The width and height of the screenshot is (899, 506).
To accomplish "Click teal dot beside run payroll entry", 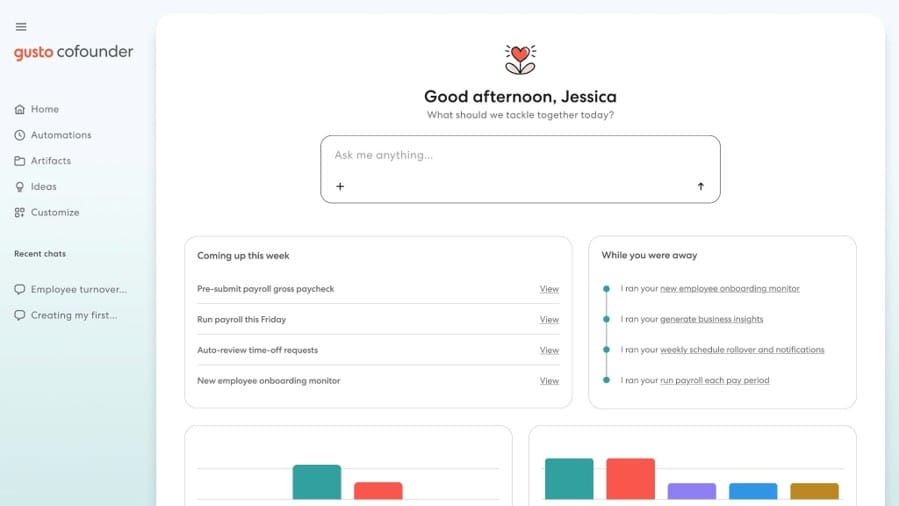I will tap(606, 380).
